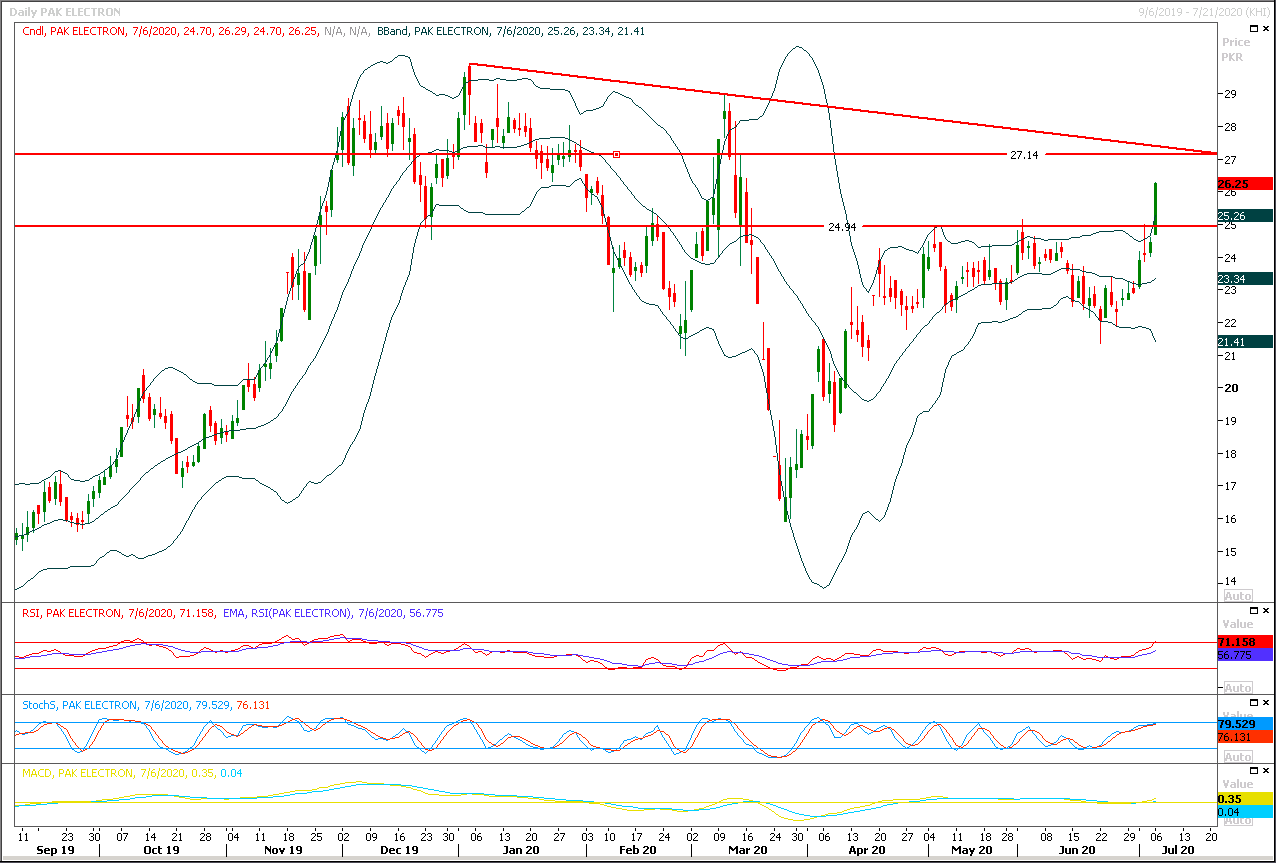Maximize the StochS indicator panel

pyautogui.click(x=1252, y=702)
